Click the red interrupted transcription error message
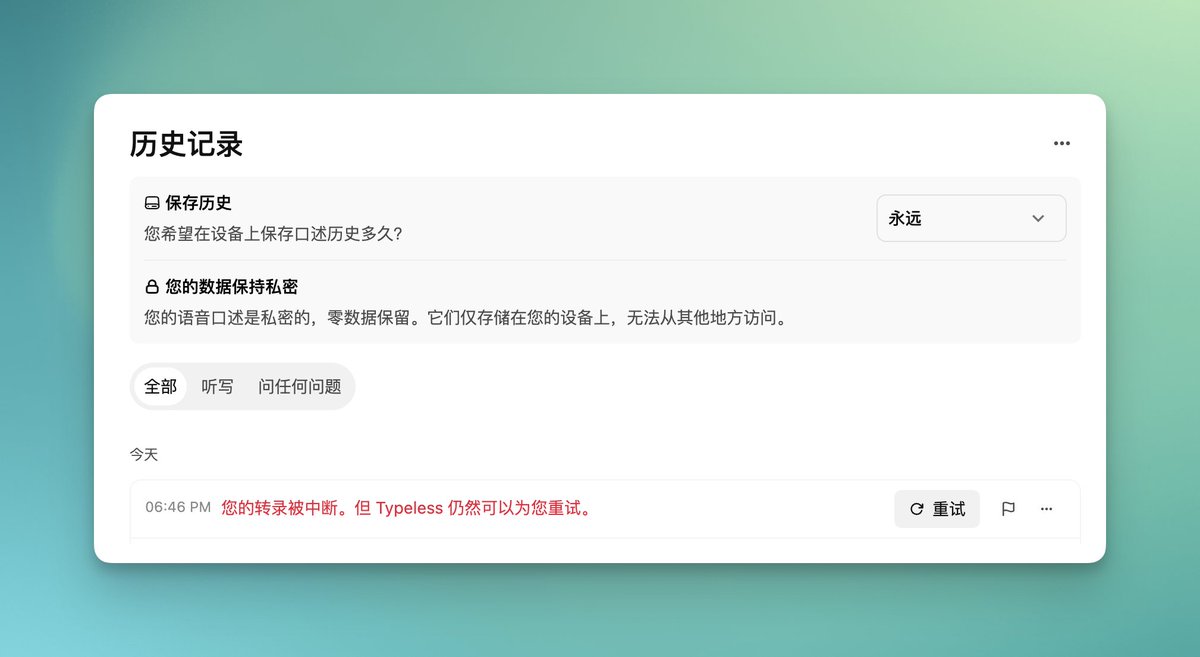 coord(406,508)
